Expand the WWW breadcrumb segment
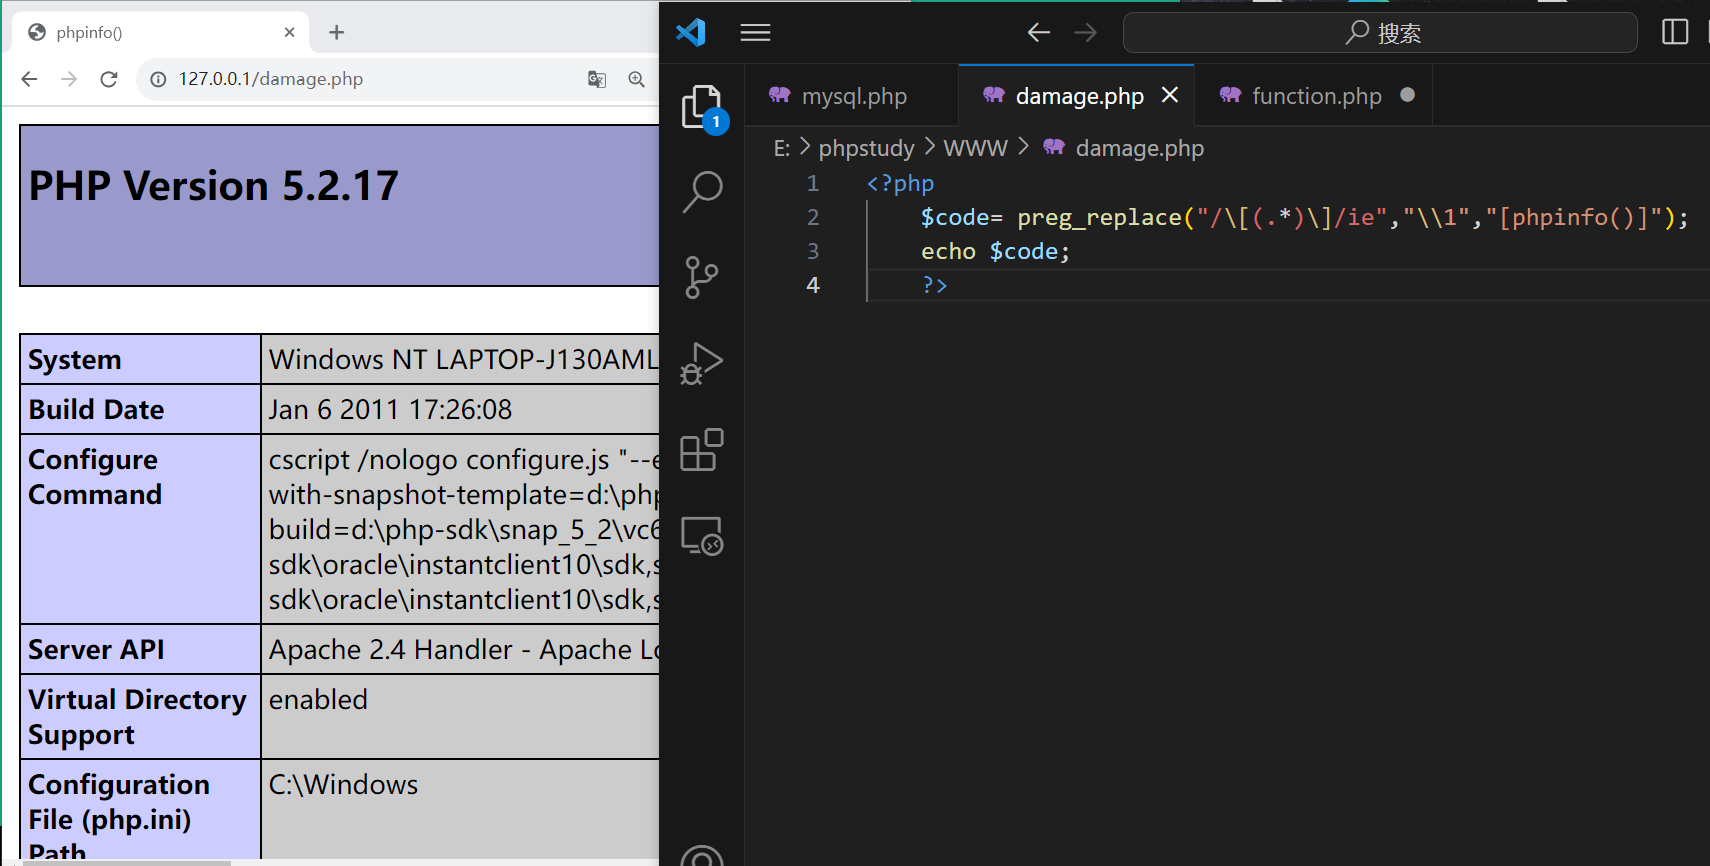Image resolution: width=1710 pixels, height=866 pixels. (975, 148)
